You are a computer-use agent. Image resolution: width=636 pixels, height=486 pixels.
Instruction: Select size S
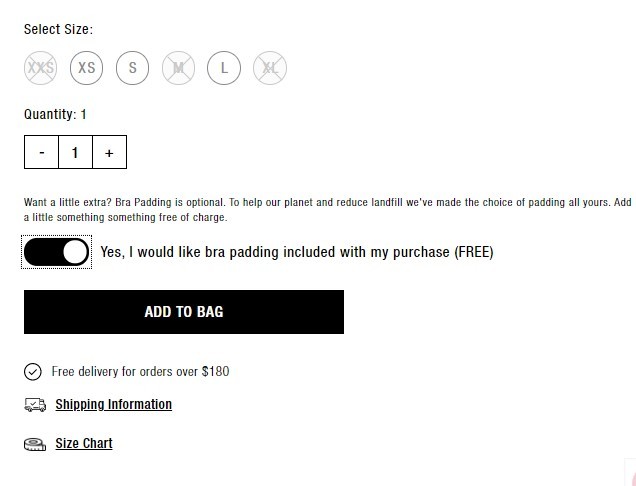point(132,68)
